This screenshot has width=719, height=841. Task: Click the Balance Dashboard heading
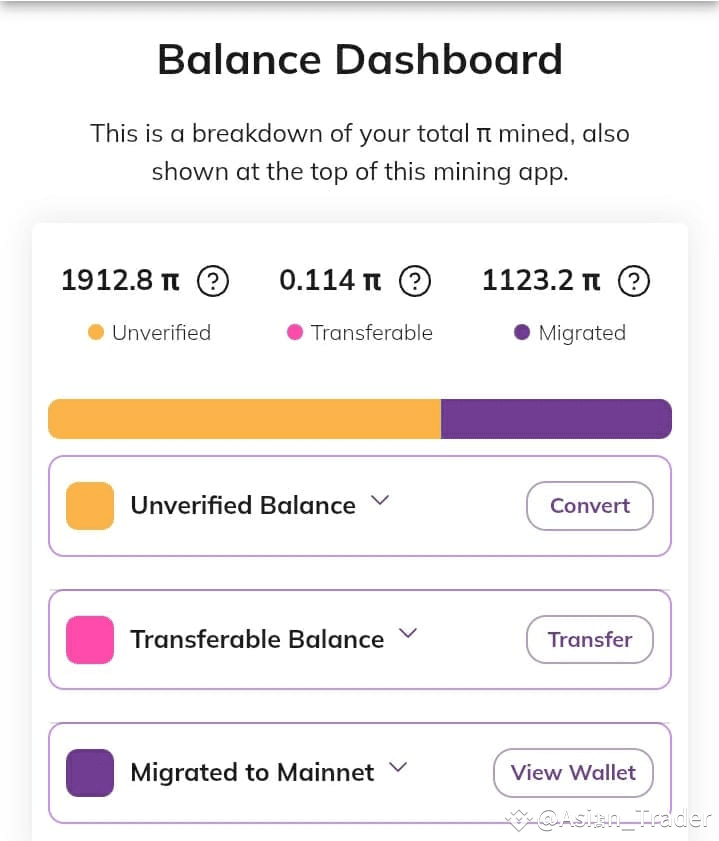[x=360, y=60]
